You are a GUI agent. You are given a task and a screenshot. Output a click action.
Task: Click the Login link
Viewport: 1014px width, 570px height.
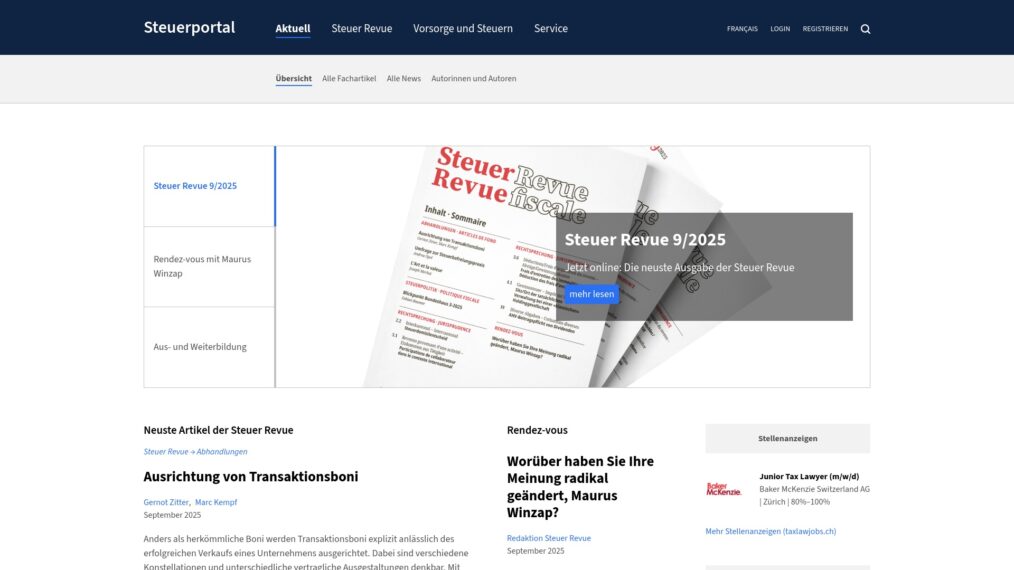point(780,29)
